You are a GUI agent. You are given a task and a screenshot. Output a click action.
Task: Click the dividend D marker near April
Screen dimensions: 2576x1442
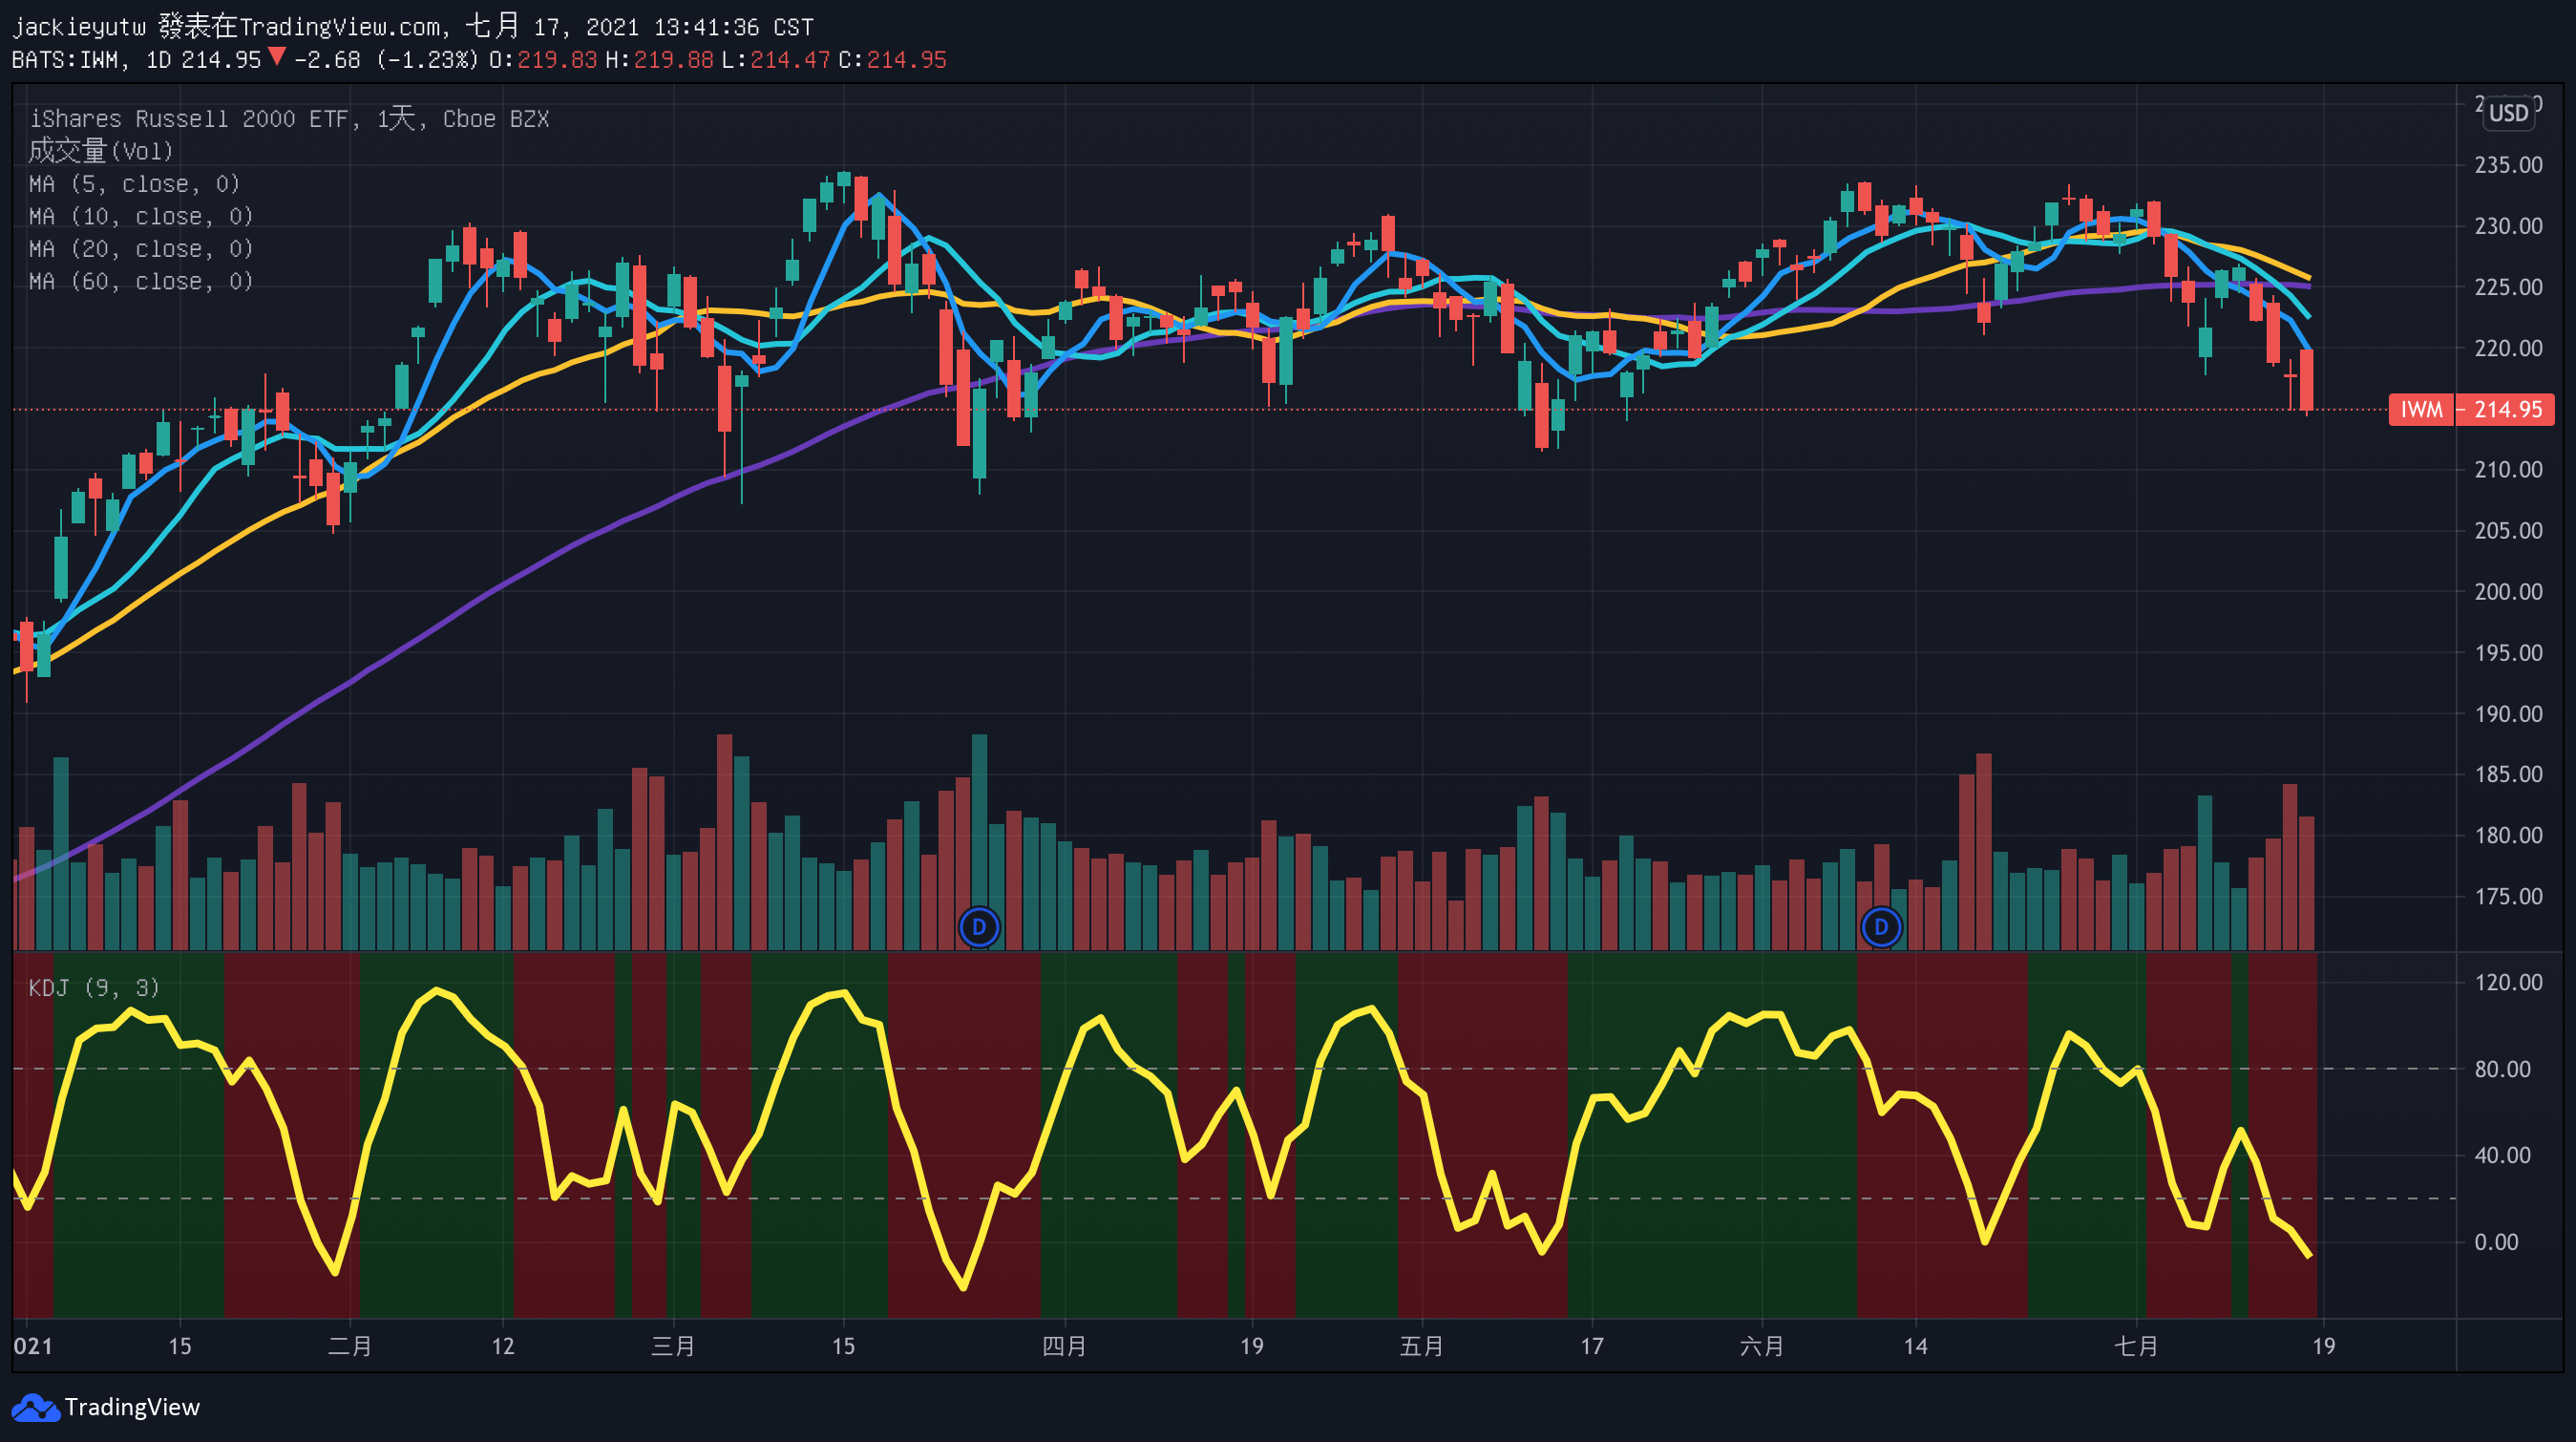coord(979,927)
